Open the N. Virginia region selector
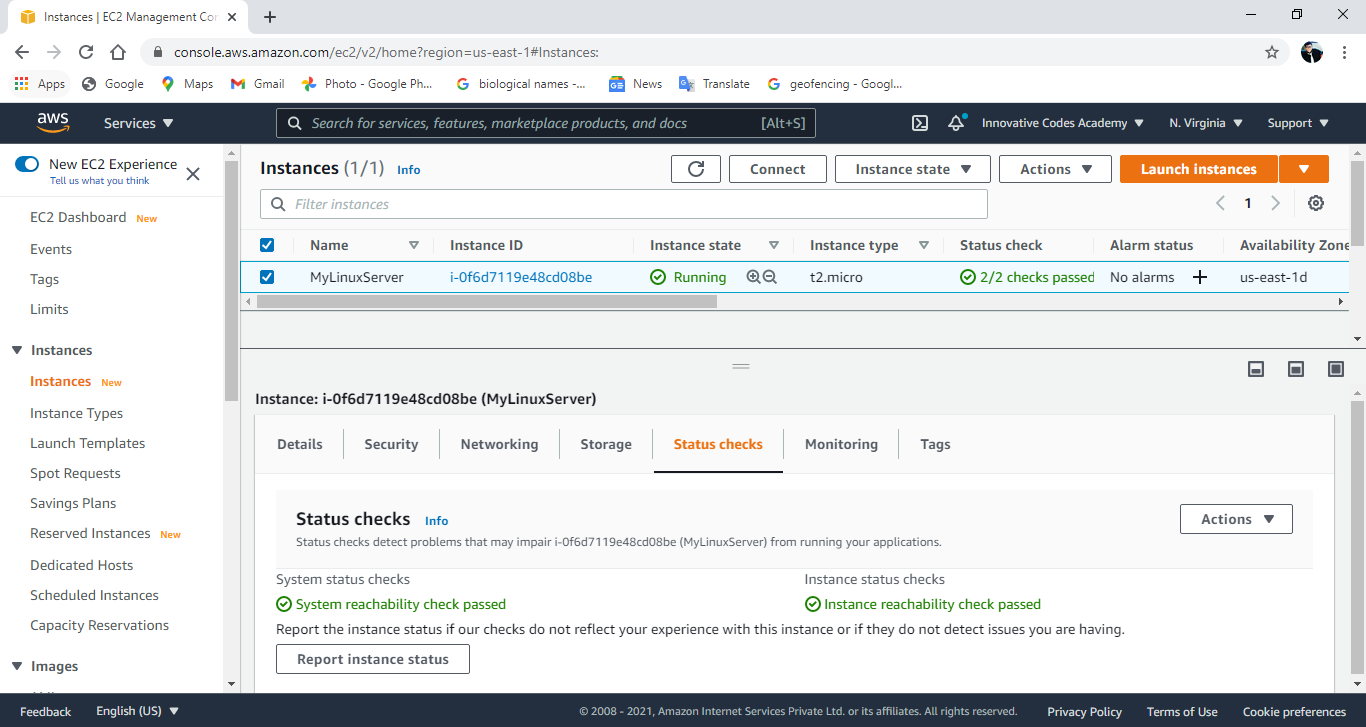The height and width of the screenshot is (727, 1366). click(x=1204, y=122)
